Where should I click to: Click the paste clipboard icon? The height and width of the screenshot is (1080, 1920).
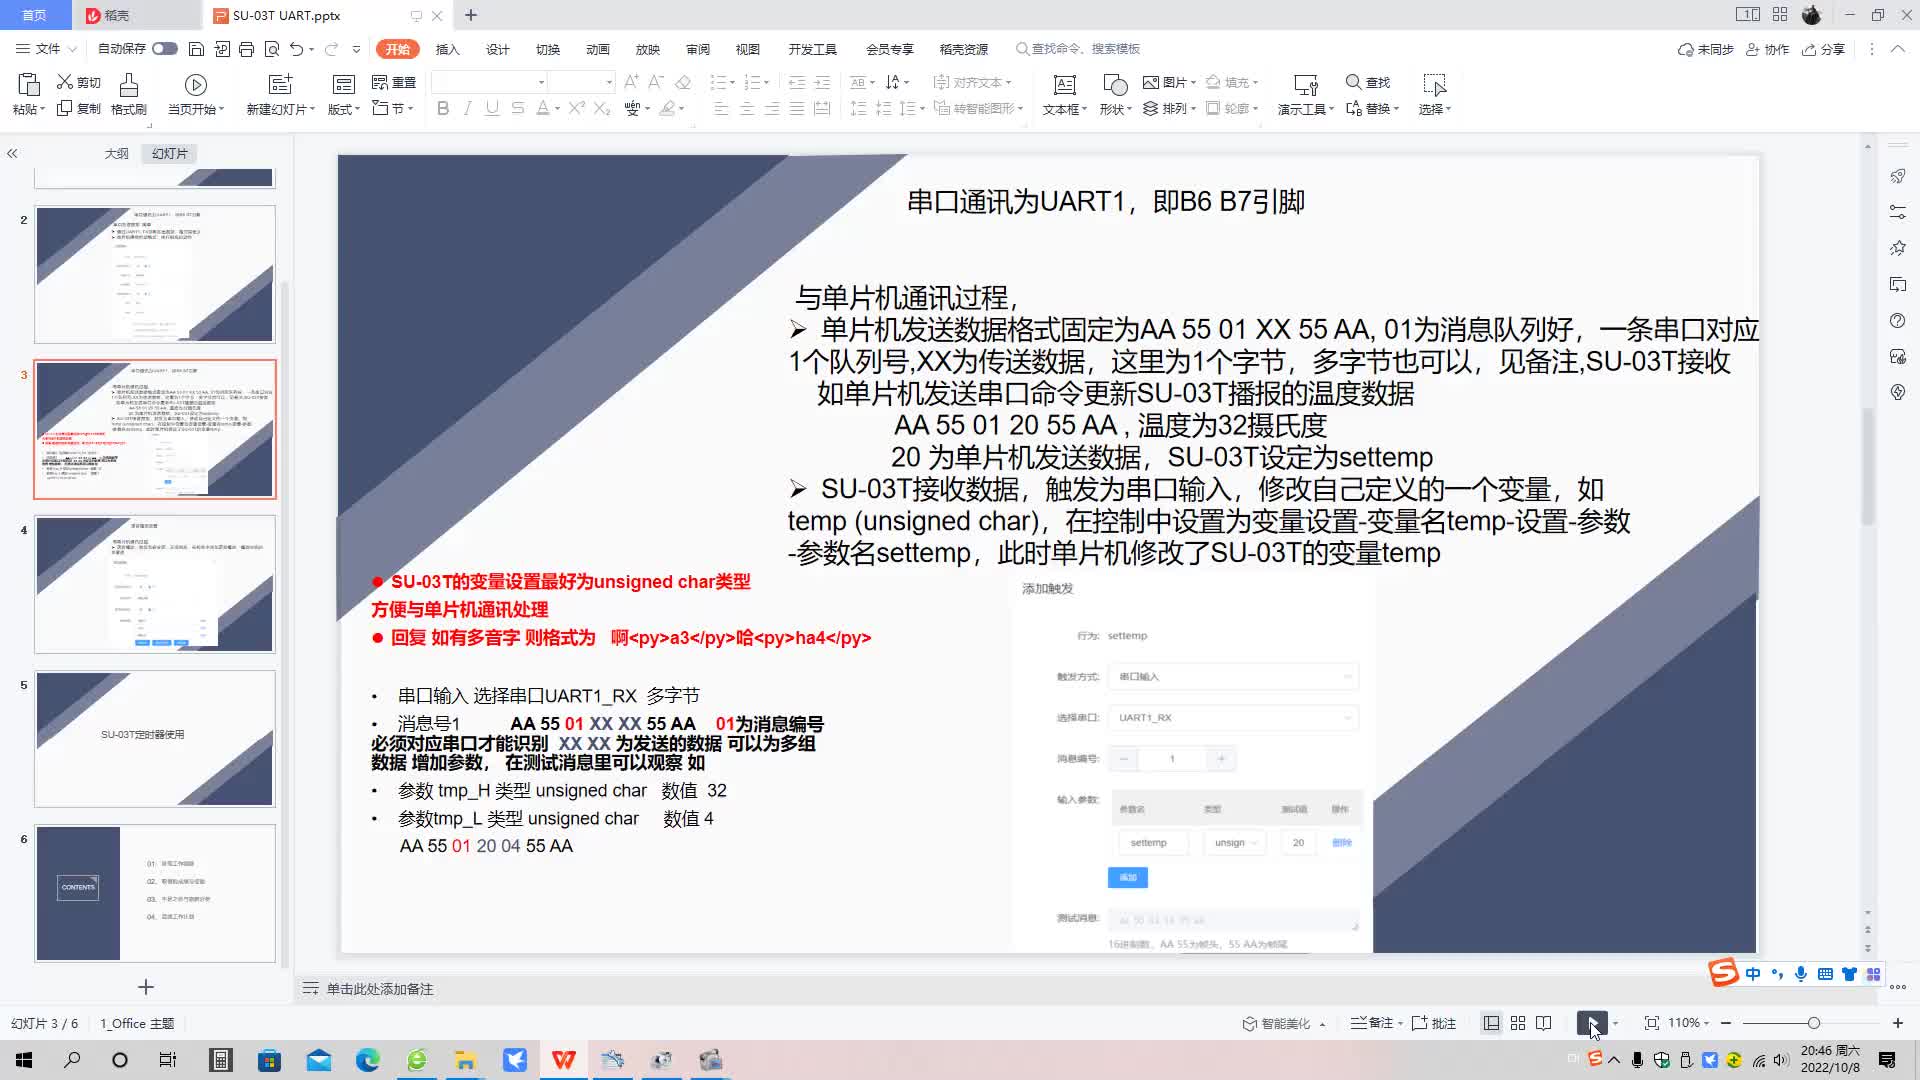coord(29,84)
